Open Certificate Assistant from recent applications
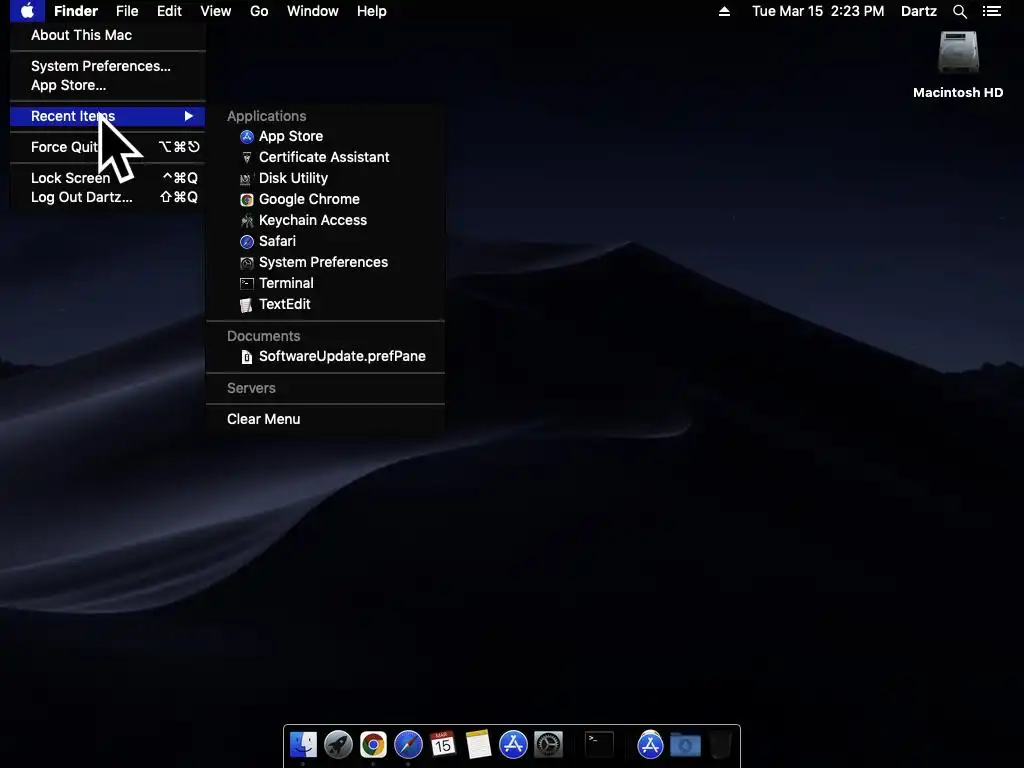Viewport: 1024px width, 768px height. point(325,157)
